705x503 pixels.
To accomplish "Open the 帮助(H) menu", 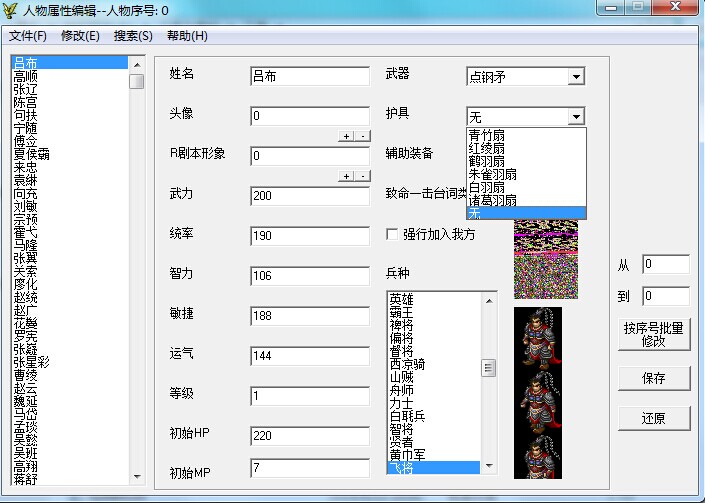I will [x=187, y=36].
